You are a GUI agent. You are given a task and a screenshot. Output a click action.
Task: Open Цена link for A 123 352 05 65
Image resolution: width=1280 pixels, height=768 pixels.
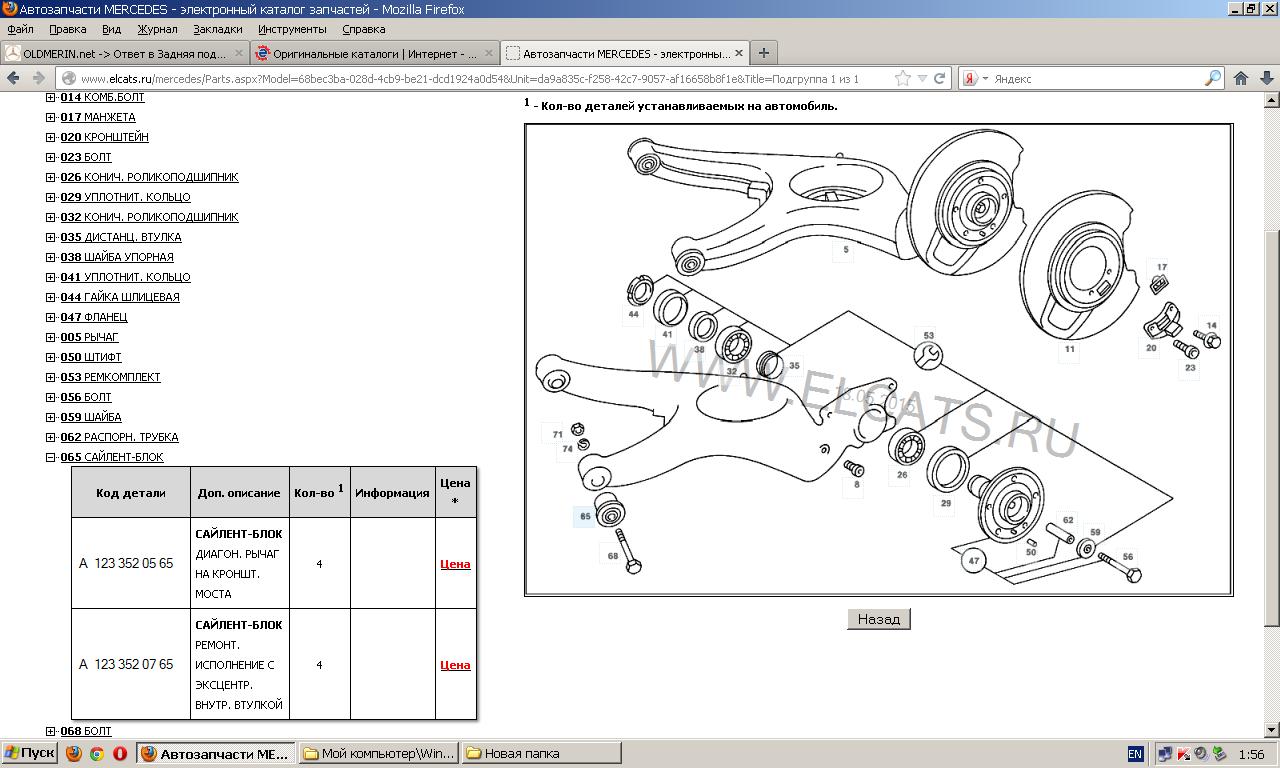click(455, 564)
